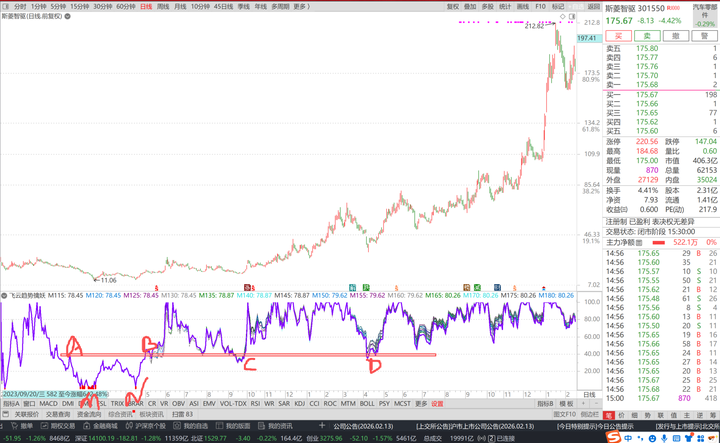Expand 更多 indicators list near MCST

421,404
